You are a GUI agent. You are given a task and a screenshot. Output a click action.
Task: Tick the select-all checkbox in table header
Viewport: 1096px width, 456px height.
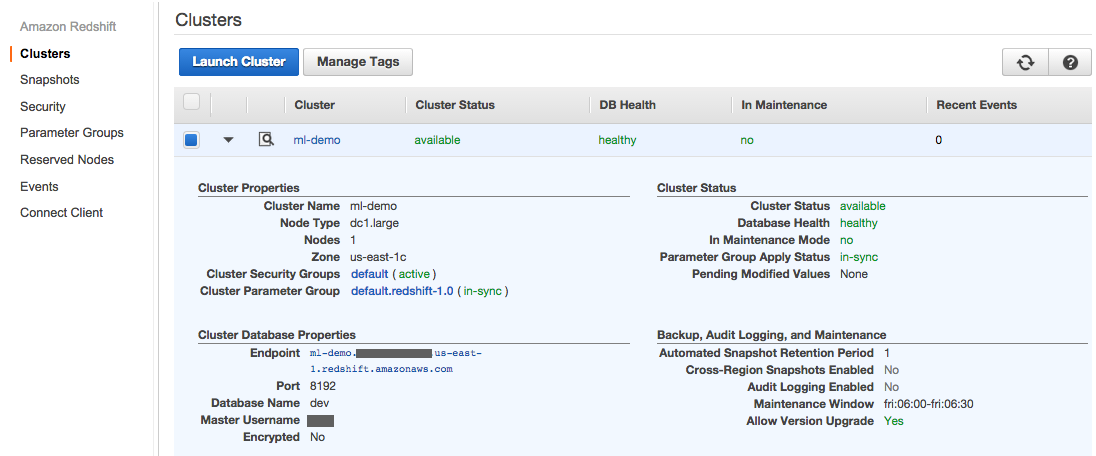(192, 103)
